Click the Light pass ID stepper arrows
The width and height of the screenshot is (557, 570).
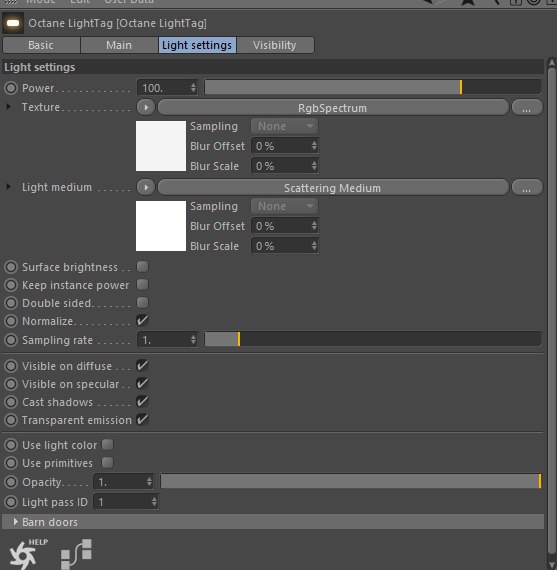pyautogui.click(x=154, y=502)
